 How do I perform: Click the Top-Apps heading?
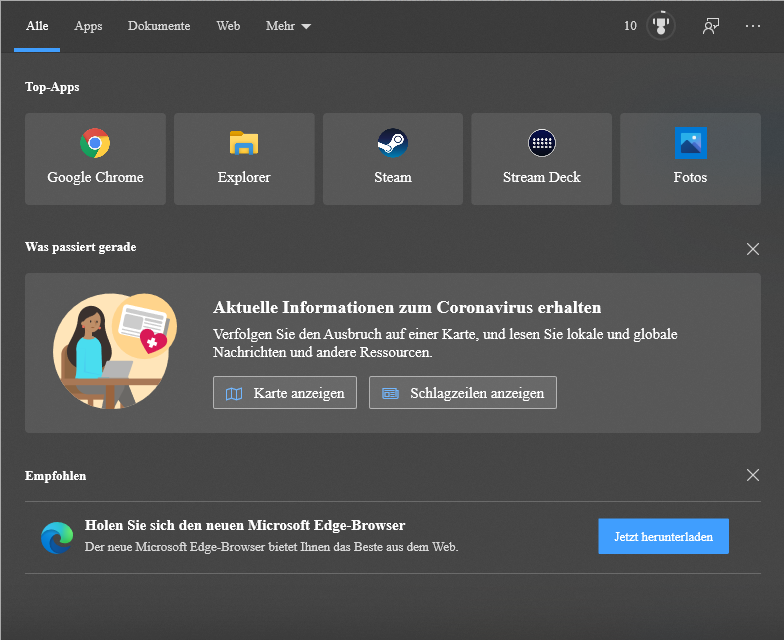click(x=52, y=87)
